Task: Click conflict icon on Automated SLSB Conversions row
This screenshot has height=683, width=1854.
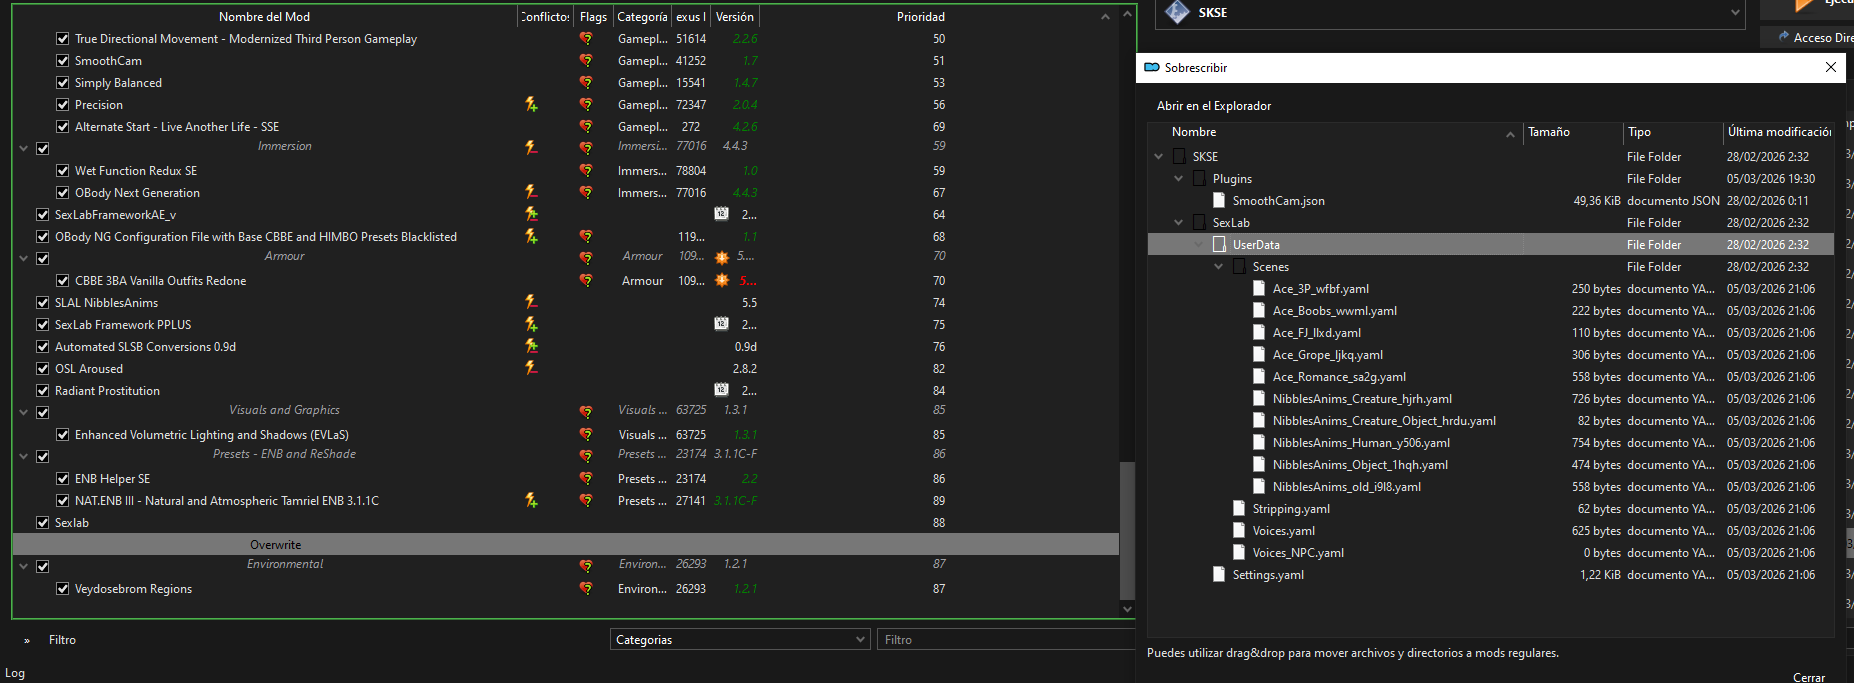Action: click(531, 346)
